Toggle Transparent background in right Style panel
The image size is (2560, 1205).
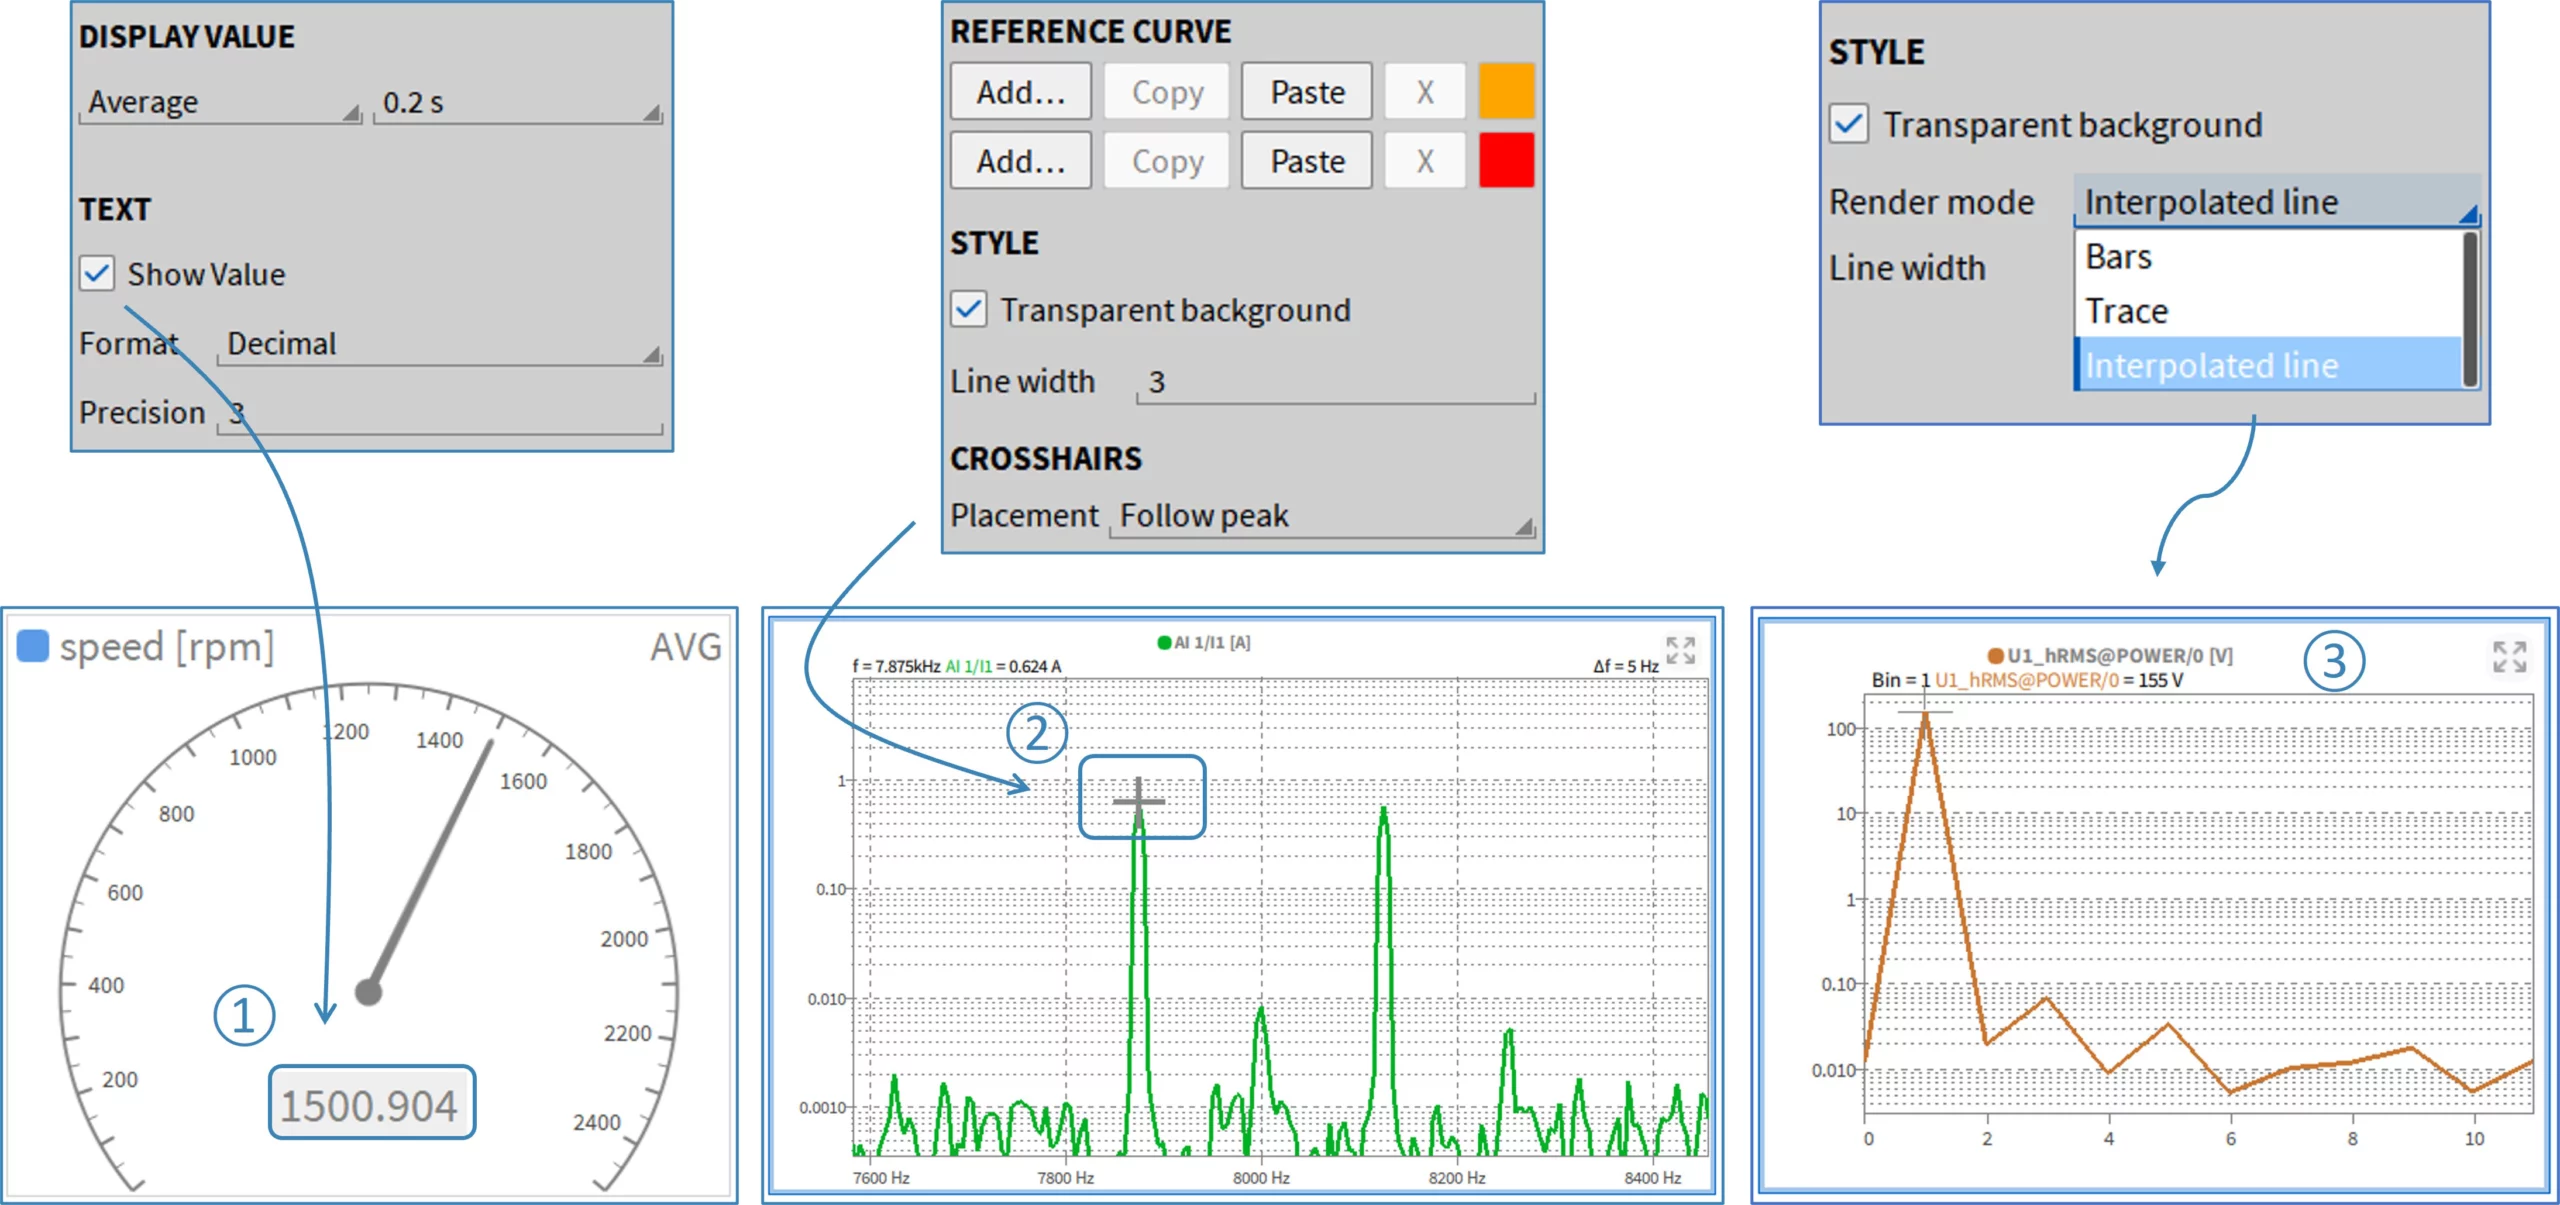click(x=1848, y=125)
